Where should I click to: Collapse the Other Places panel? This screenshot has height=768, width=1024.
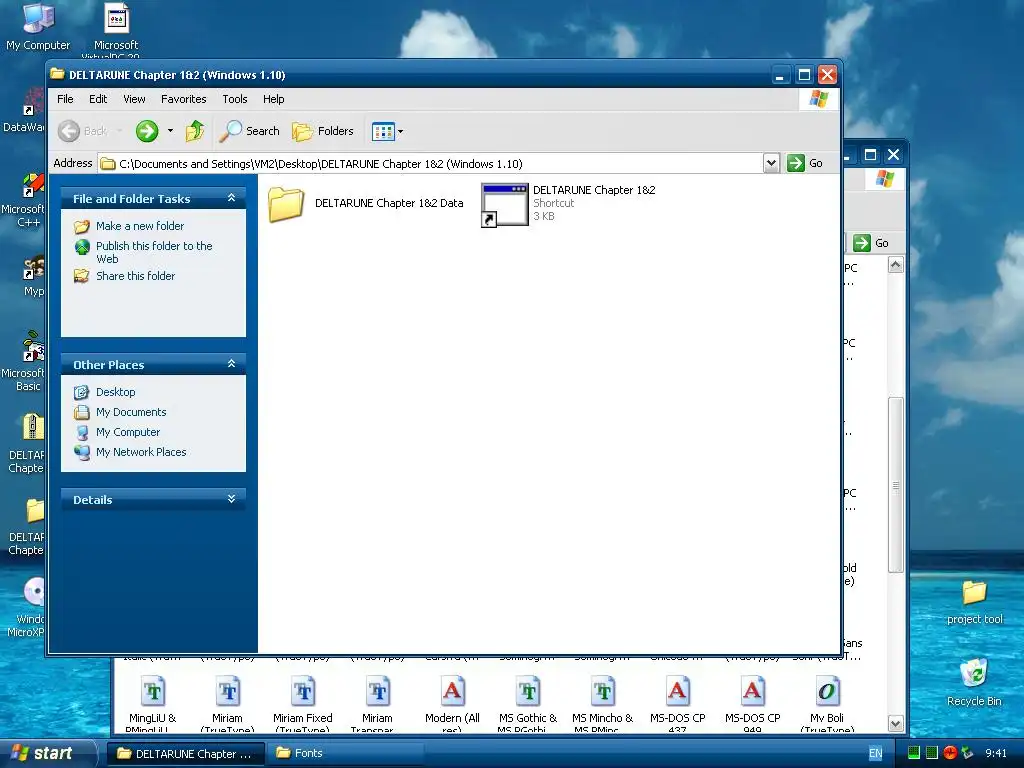pyautogui.click(x=231, y=364)
